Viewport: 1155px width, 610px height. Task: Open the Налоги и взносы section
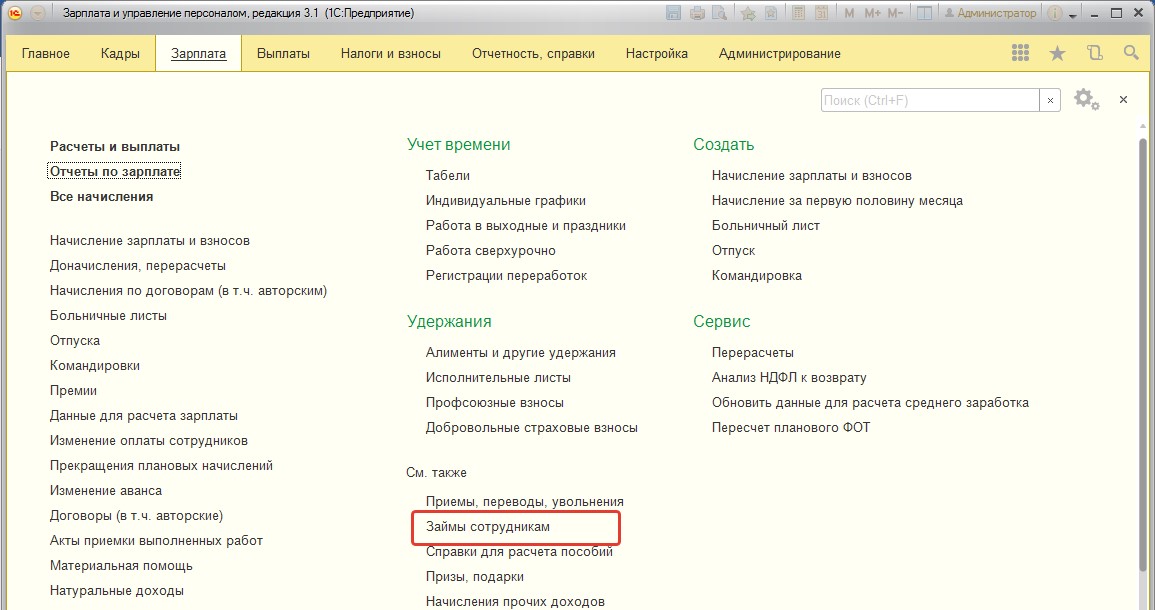pos(391,53)
